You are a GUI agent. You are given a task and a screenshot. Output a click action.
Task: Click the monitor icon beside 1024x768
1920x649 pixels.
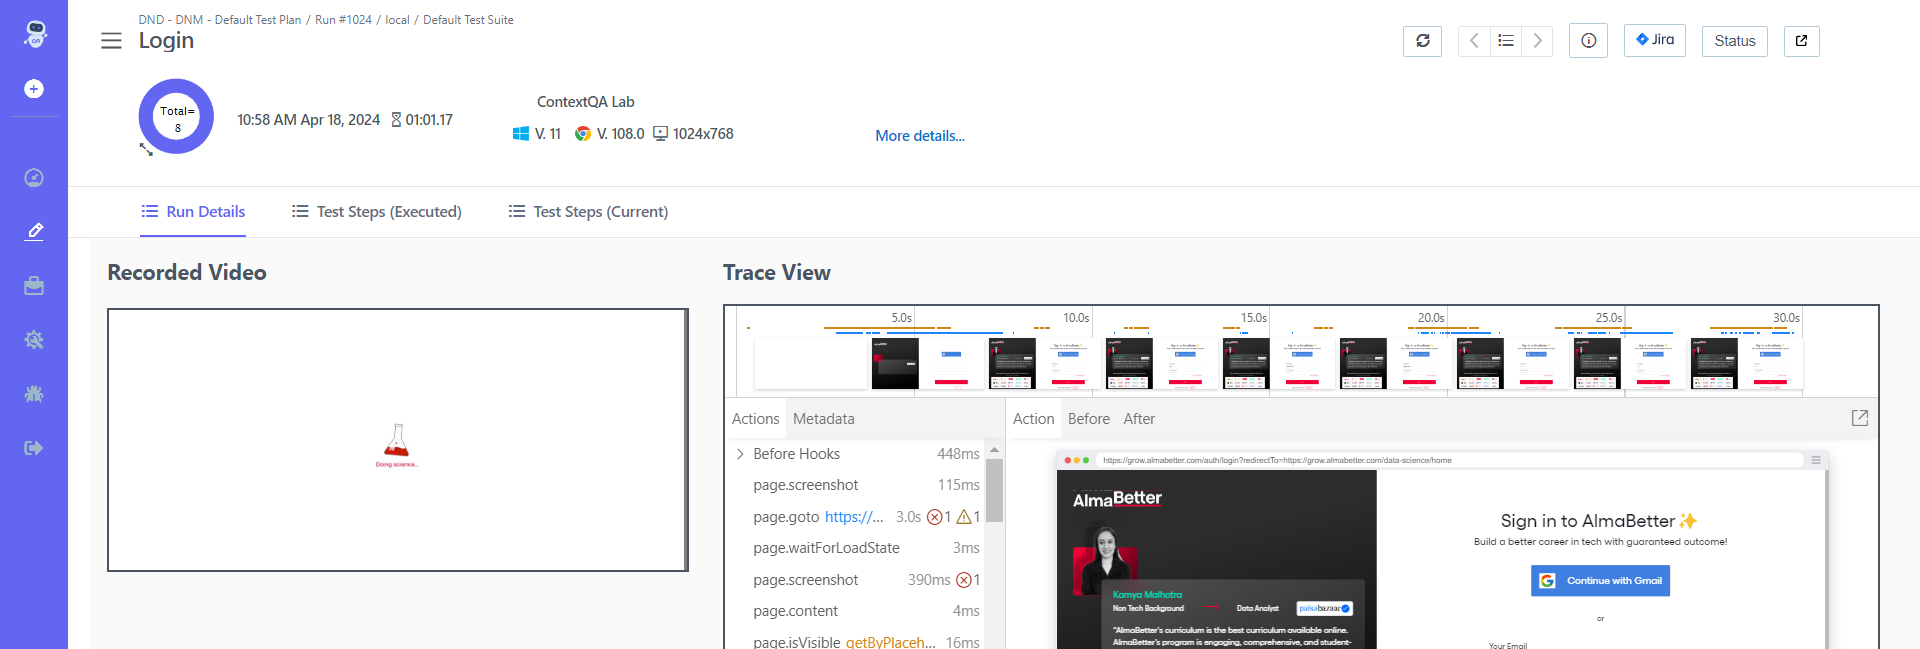point(660,134)
